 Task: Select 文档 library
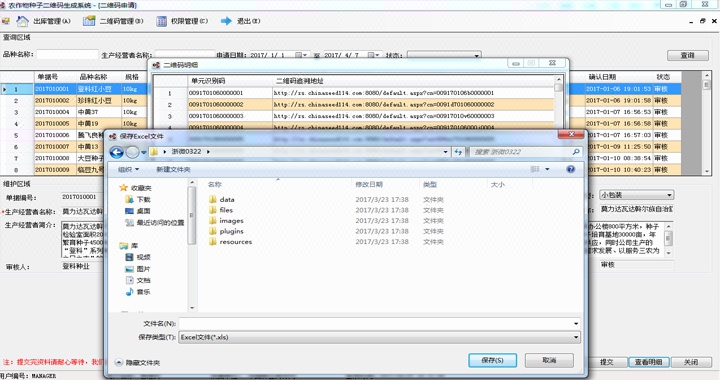143,280
